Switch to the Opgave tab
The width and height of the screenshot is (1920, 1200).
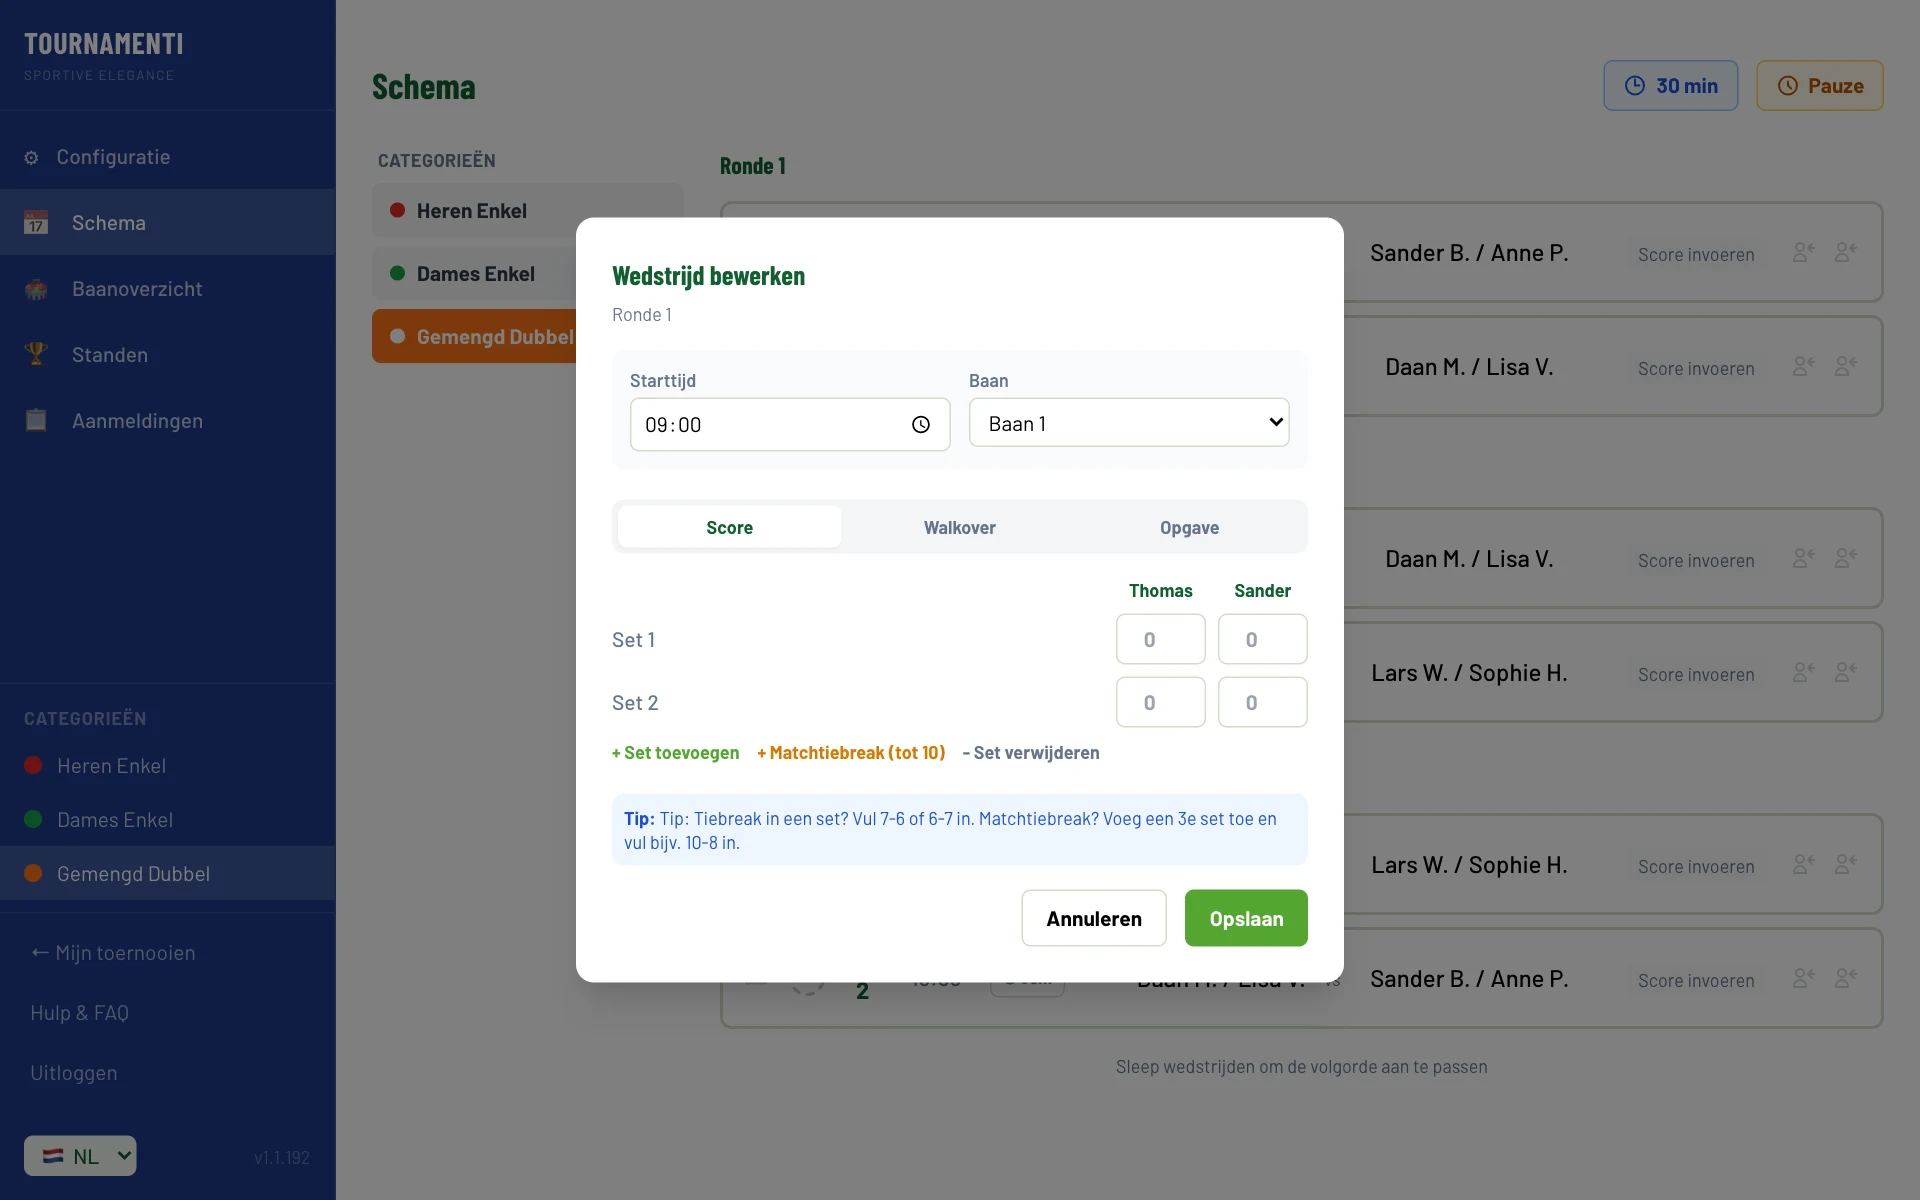(x=1189, y=527)
